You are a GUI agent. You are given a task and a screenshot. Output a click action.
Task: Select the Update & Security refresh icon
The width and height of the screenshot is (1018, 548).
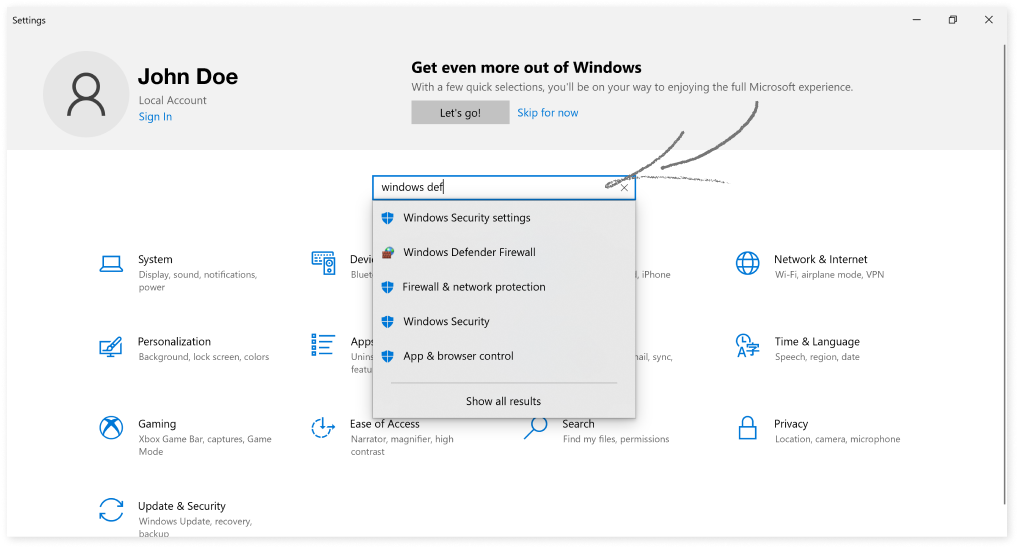coord(111,509)
